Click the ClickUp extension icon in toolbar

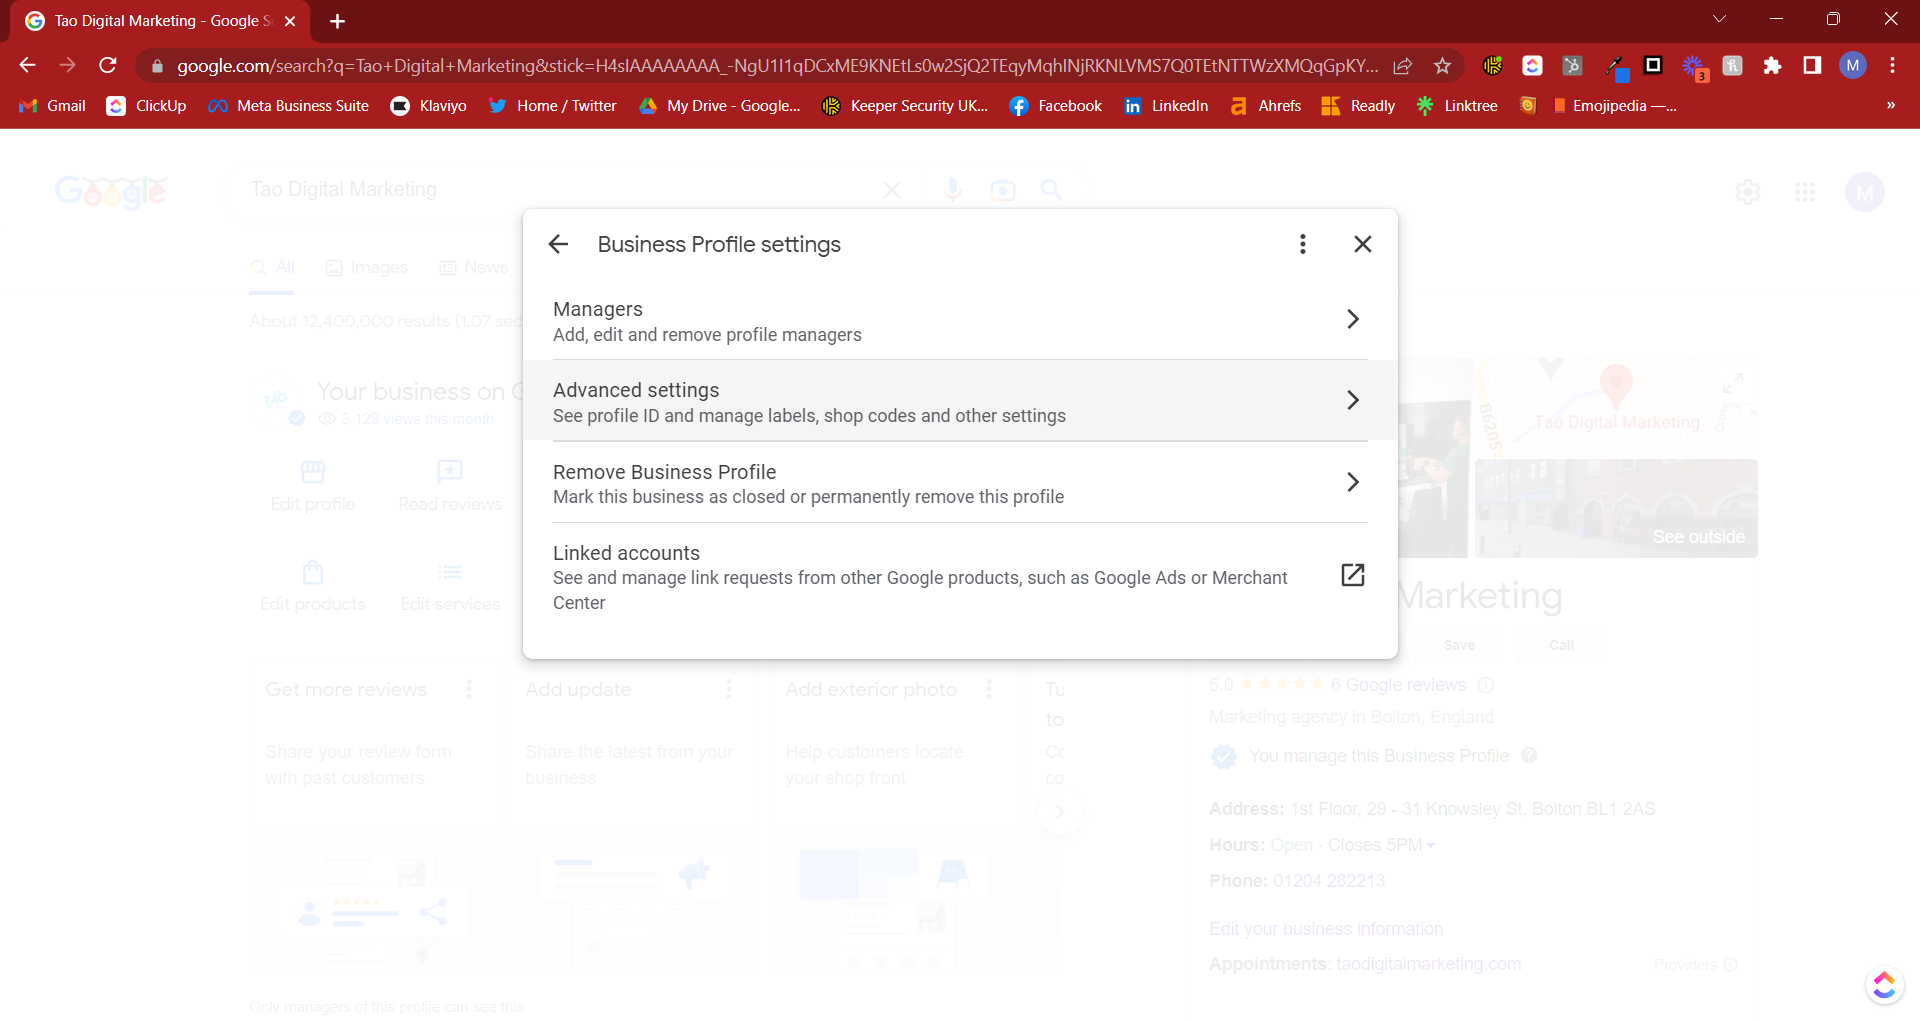click(1532, 66)
